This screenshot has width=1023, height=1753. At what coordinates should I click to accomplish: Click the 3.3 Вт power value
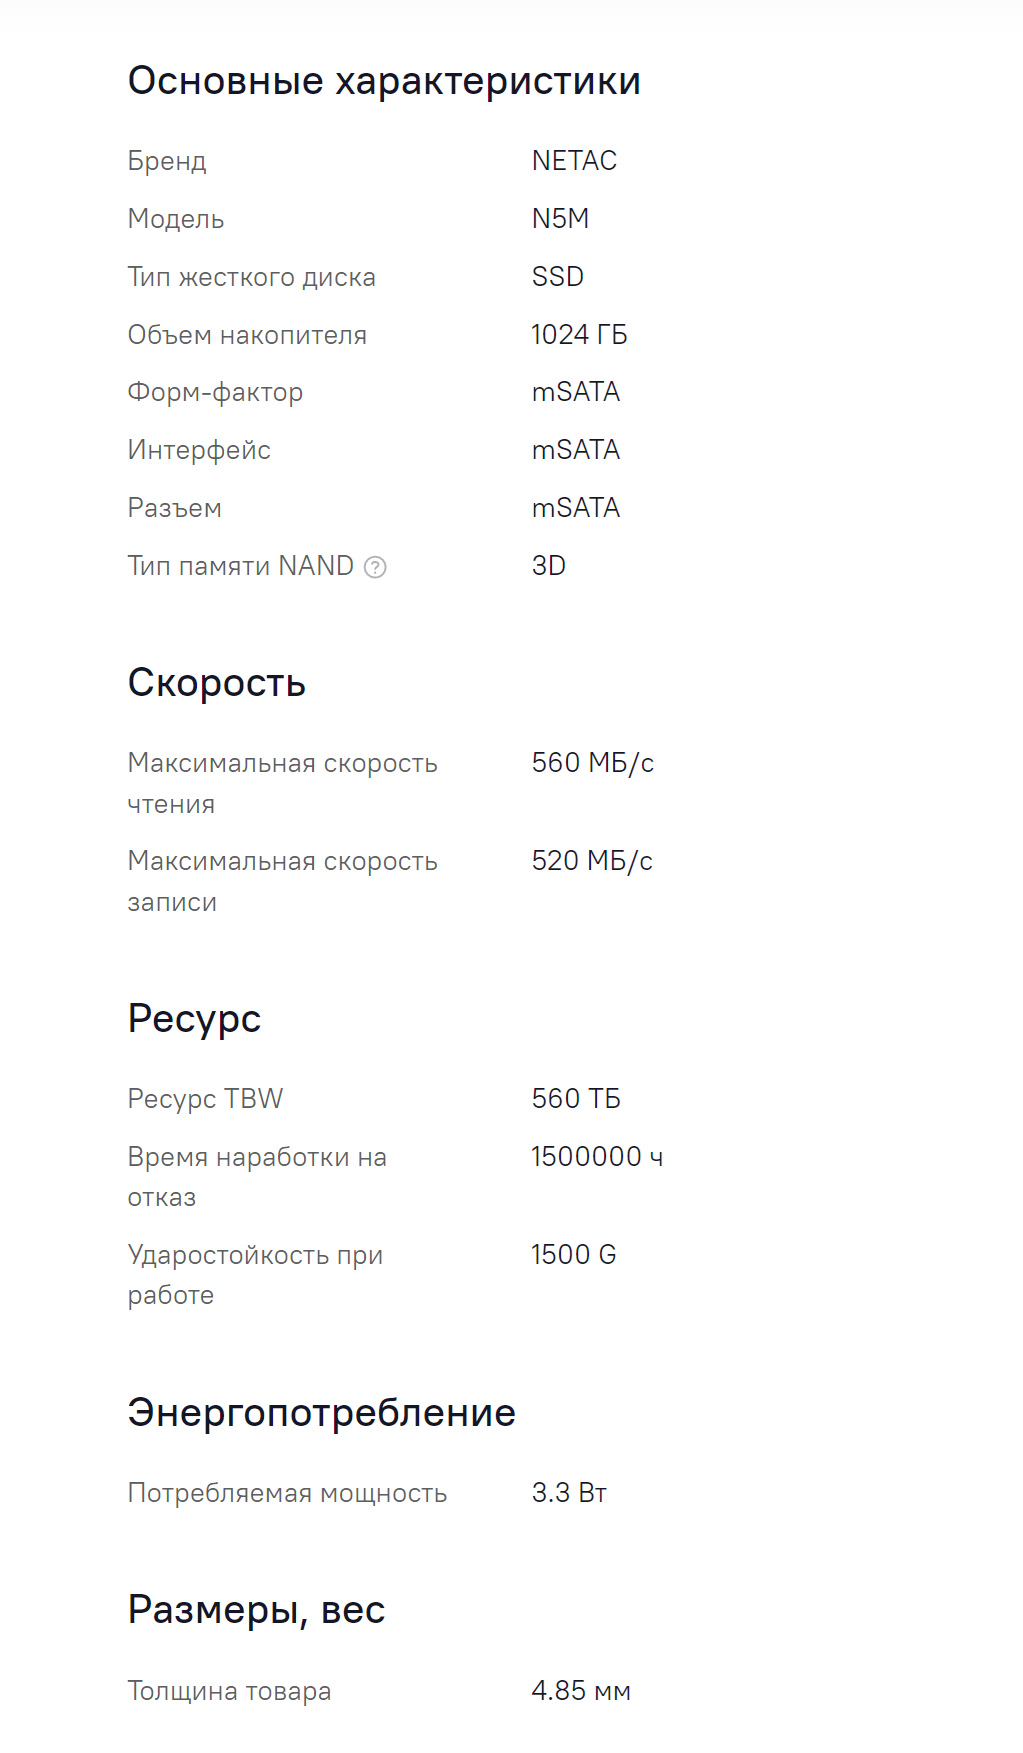click(x=569, y=1493)
